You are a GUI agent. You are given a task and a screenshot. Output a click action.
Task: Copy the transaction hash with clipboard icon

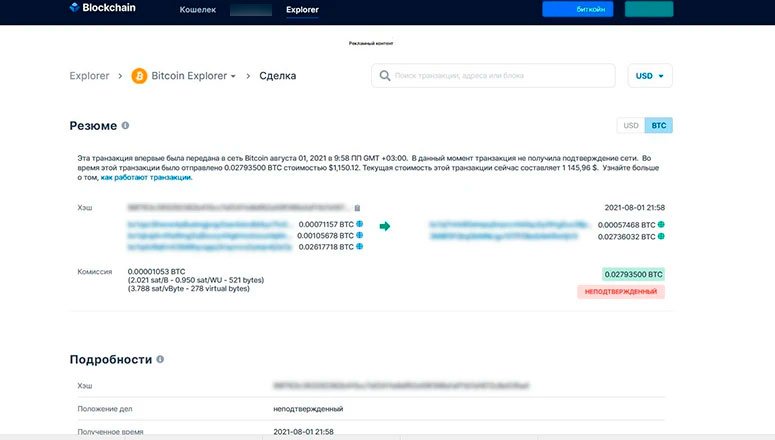(357, 208)
